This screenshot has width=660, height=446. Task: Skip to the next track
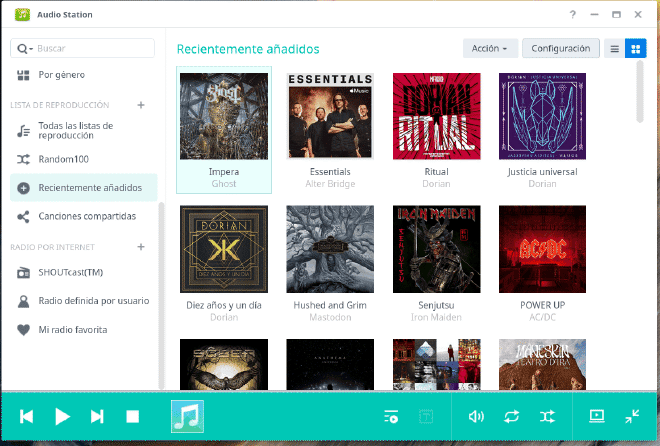[97, 417]
